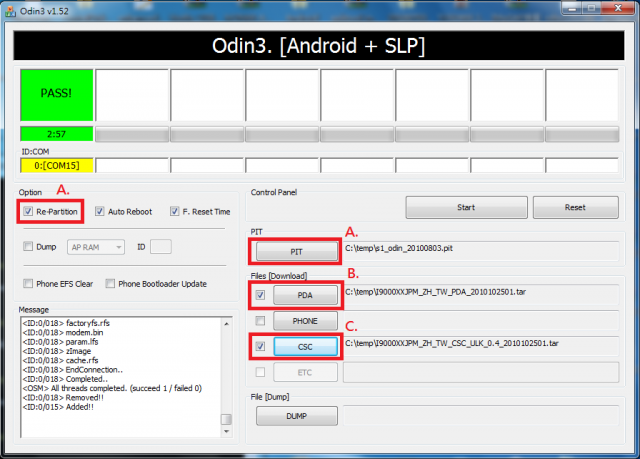Click the PIT file button
The height and width of the screenshot is (459, 640).
click(x=296, y=252)
